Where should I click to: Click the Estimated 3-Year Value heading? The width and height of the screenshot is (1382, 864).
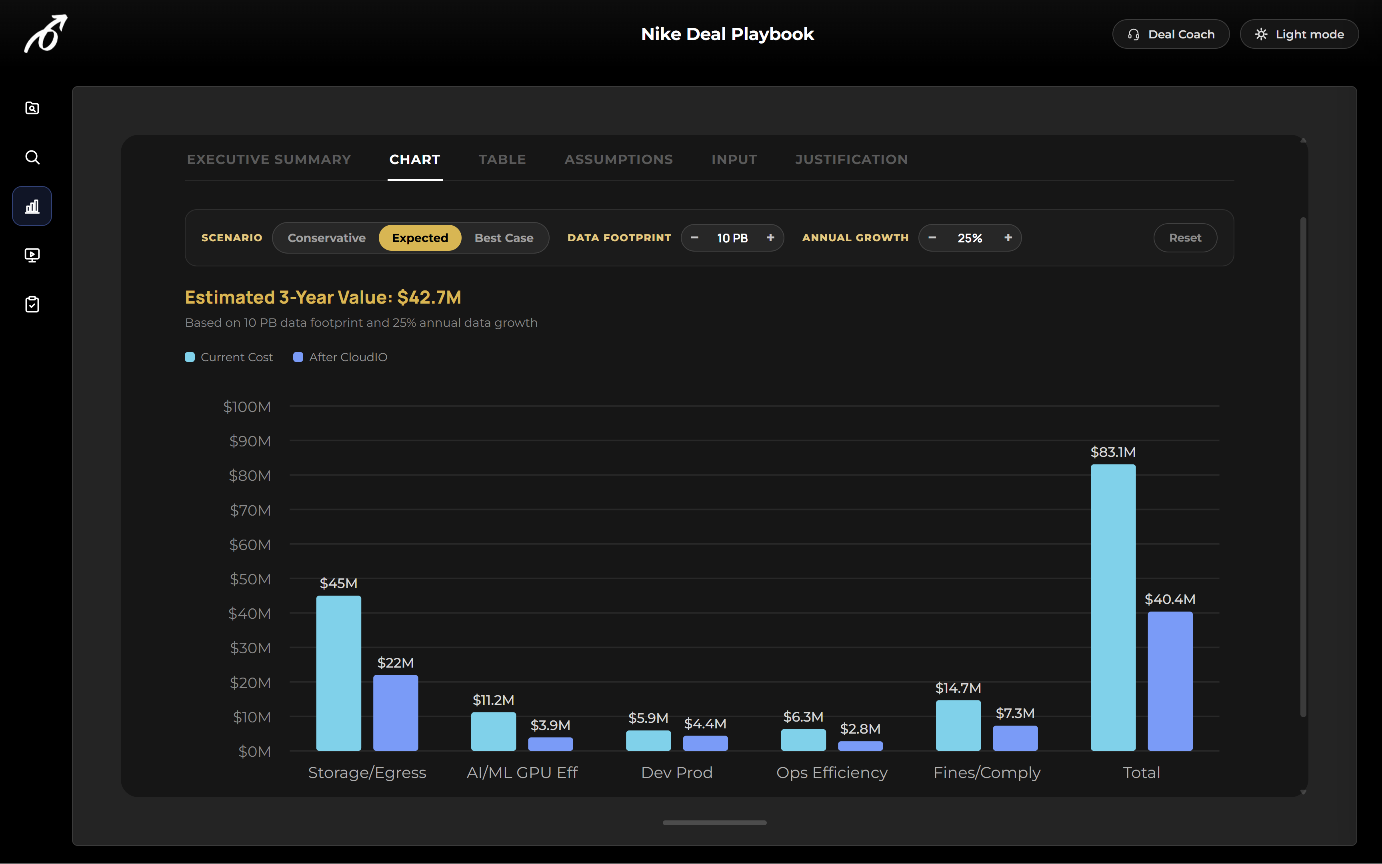click(323, 297)
